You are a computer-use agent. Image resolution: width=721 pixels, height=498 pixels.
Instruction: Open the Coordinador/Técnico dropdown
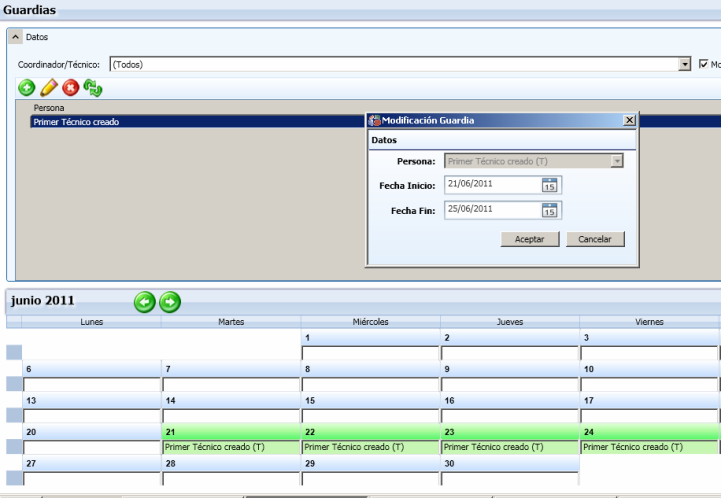pyautogui.click(x=685, y=64)
